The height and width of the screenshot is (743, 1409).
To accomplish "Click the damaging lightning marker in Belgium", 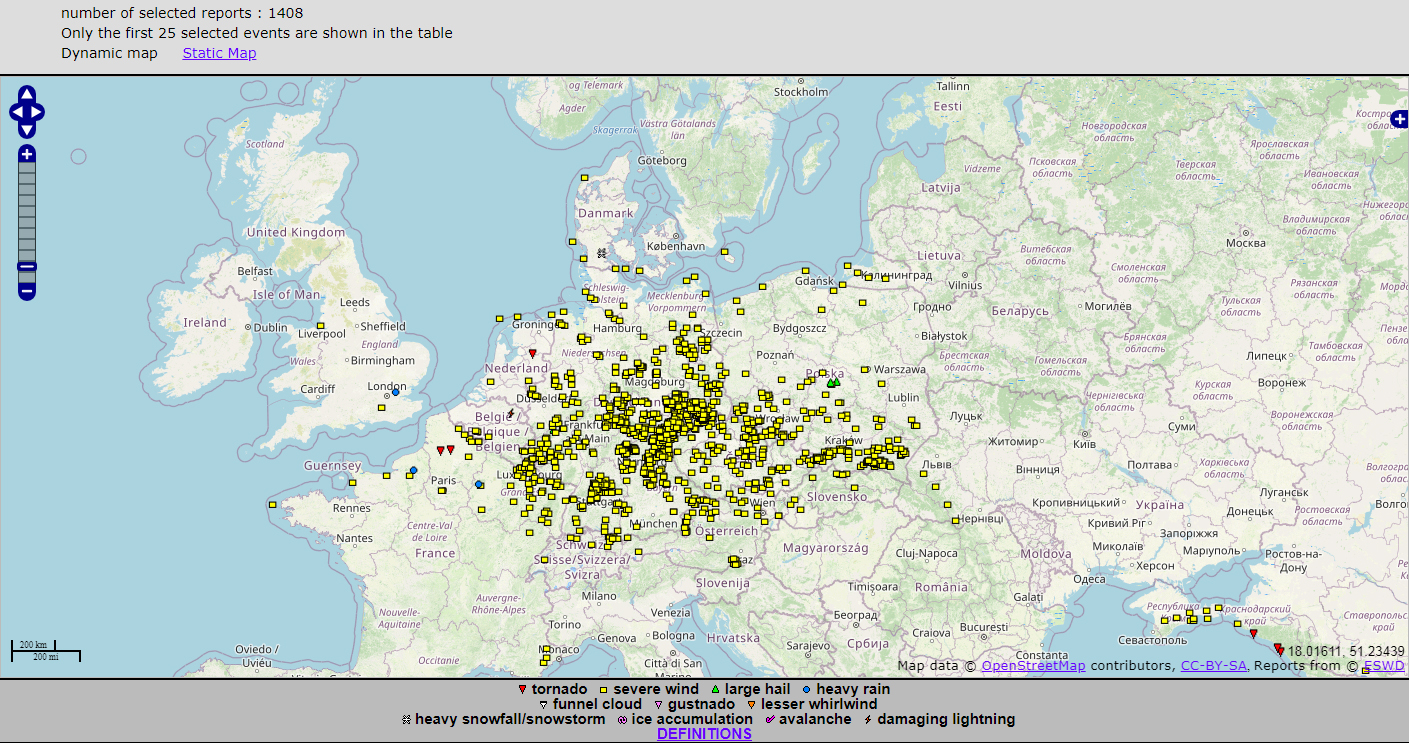I will click(510, 413).
